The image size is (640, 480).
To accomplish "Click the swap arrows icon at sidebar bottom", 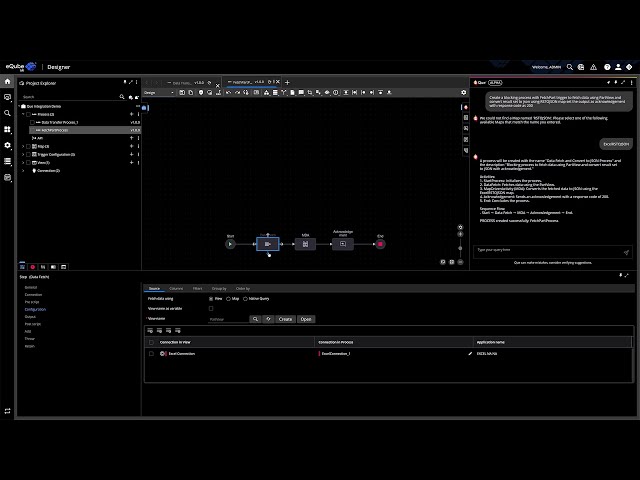I will (x=7, y=411).
